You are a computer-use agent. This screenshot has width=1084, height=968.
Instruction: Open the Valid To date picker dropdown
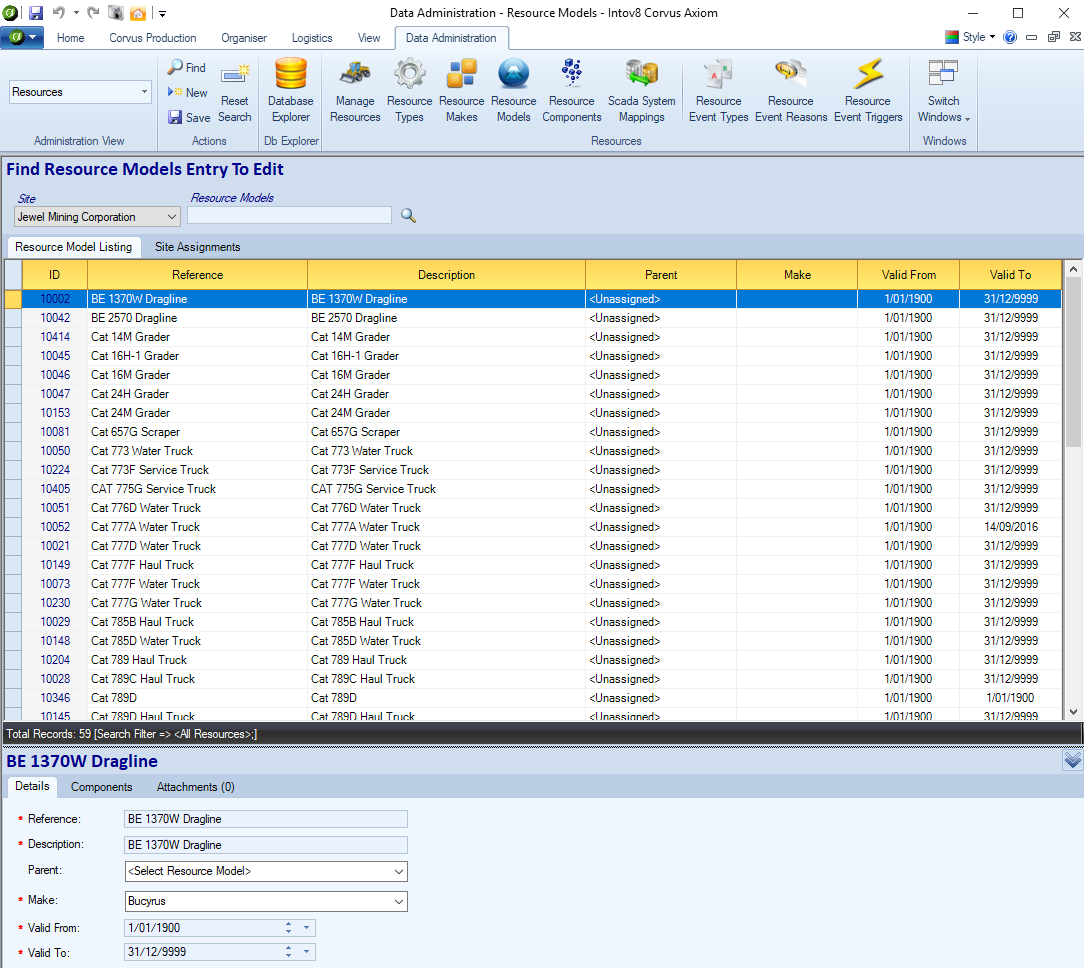(306, 952)
